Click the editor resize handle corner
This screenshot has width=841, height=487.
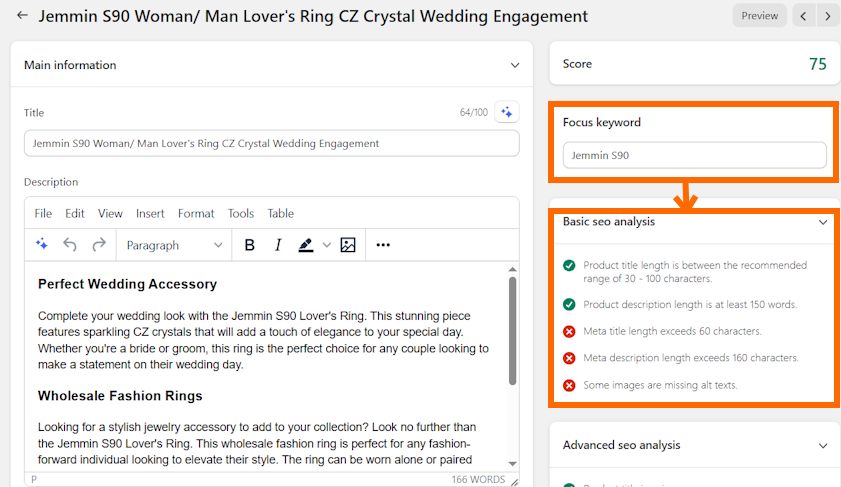pos(514,482)
